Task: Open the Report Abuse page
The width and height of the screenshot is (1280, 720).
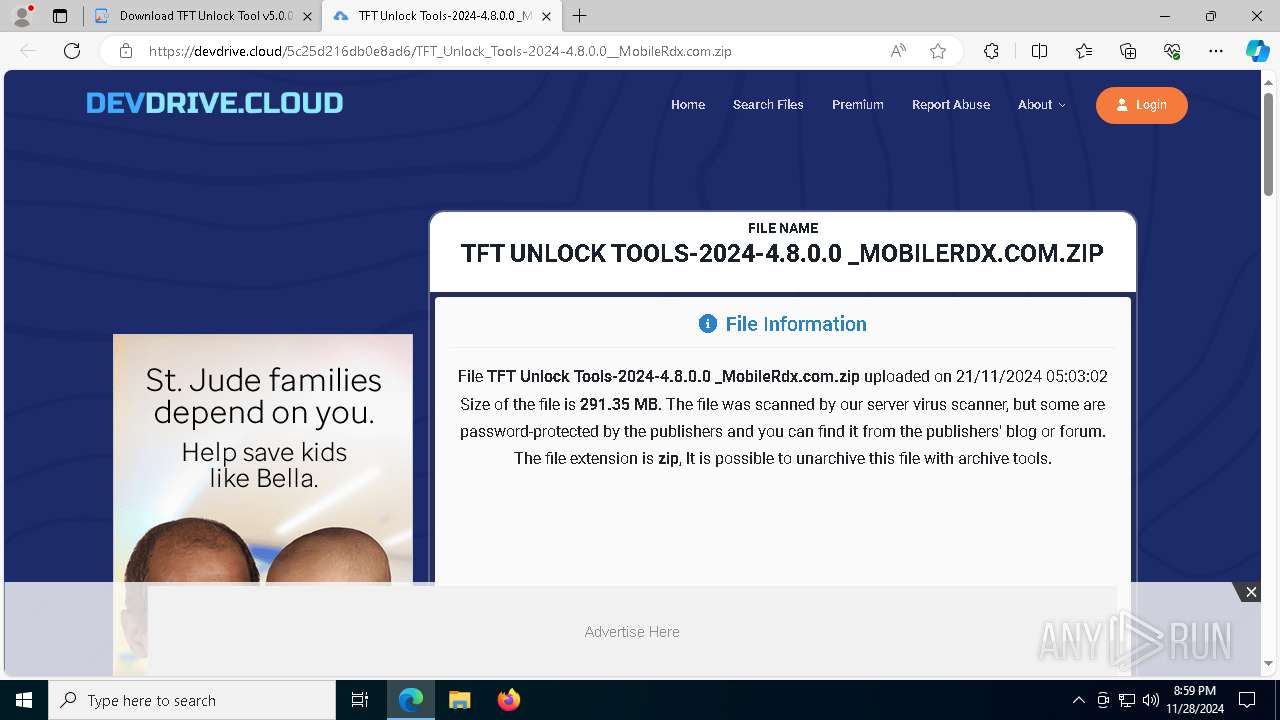Action: (x=951, y=105)
